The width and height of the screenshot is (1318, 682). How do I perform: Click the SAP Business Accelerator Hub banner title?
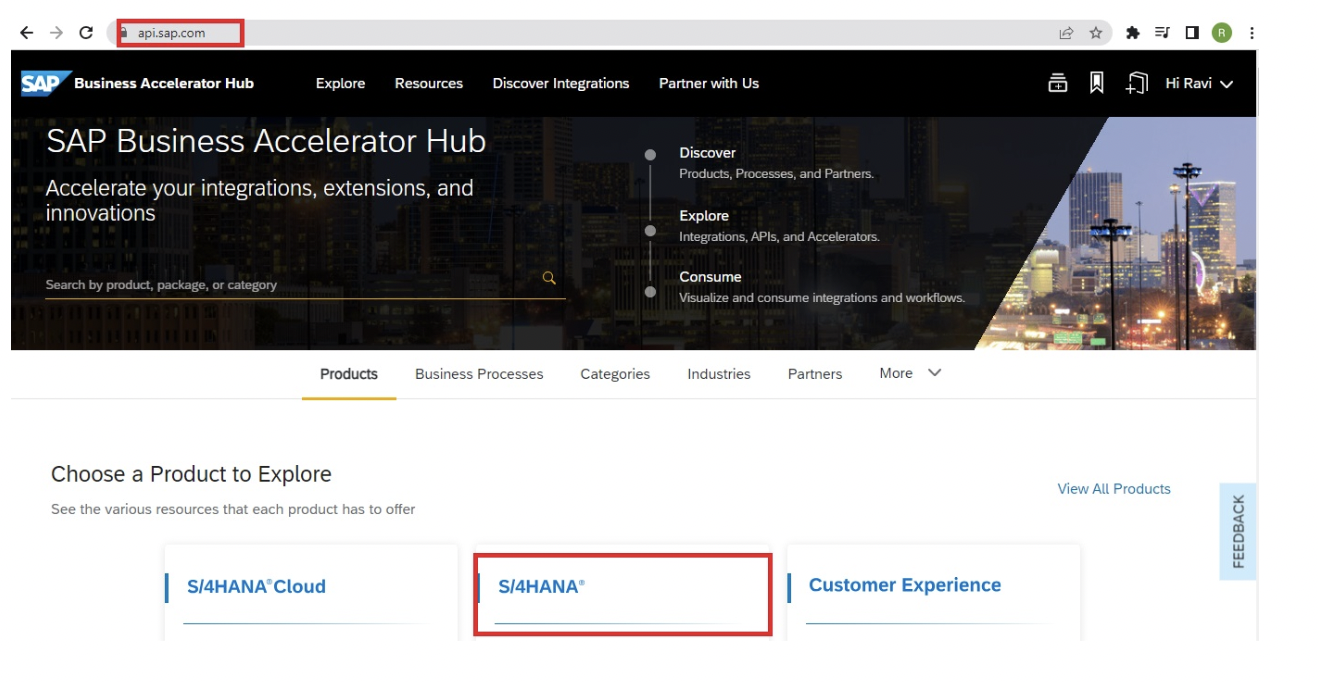(266, 141)
